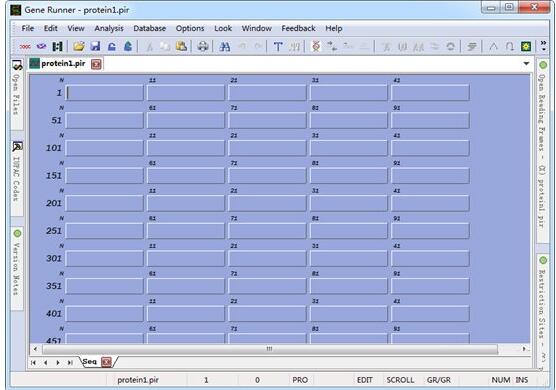
Task: Click the green square icon at toolbar end
Action: tap(526, 46)
